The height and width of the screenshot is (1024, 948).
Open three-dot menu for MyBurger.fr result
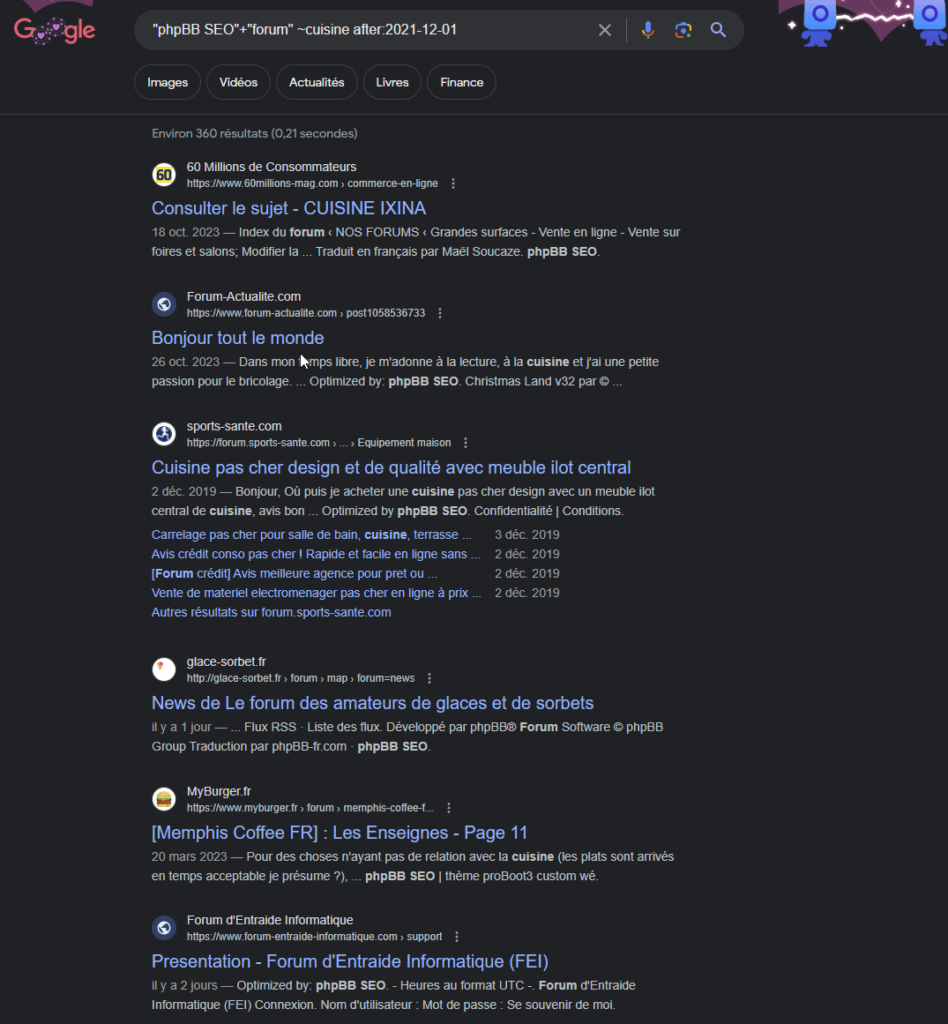[x=449, y=808]
